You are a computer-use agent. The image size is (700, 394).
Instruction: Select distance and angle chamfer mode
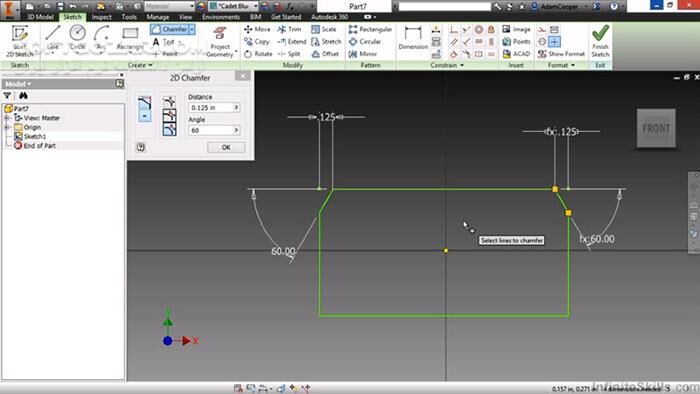[x=169, y=130]
